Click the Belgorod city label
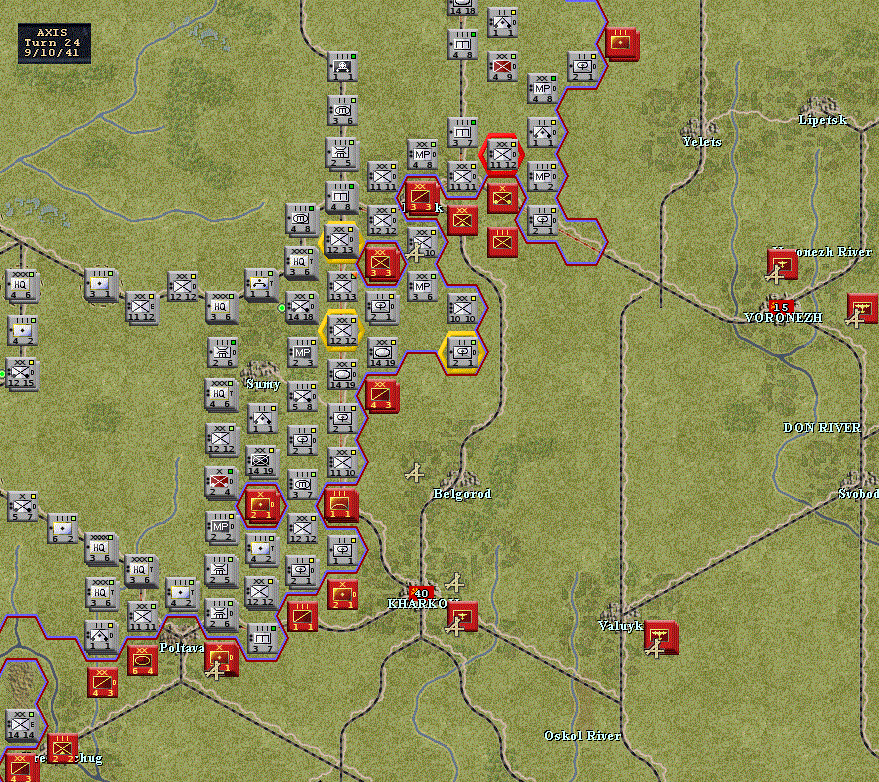The width and height of the screenshot is (879, 782). tap(462, 494)
